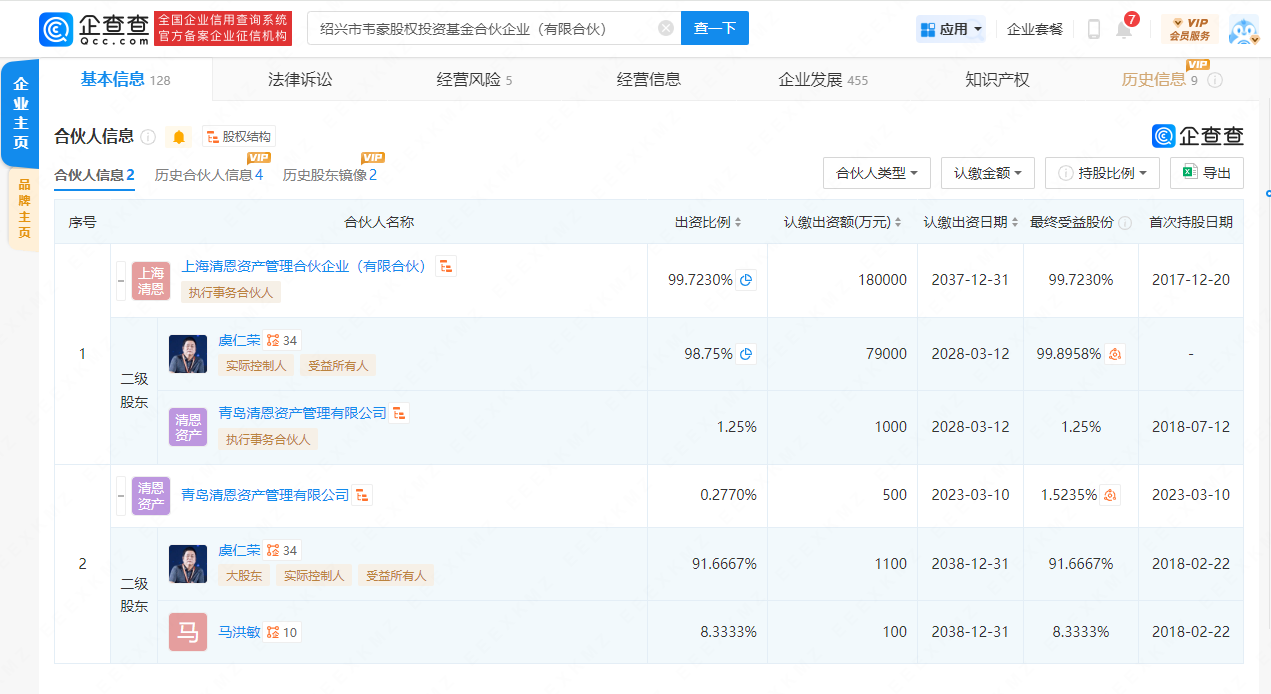The width and height of the screenshot is (1271, 694).
Task: Switch to the 知识产权 tab
Action: point(997,80)
